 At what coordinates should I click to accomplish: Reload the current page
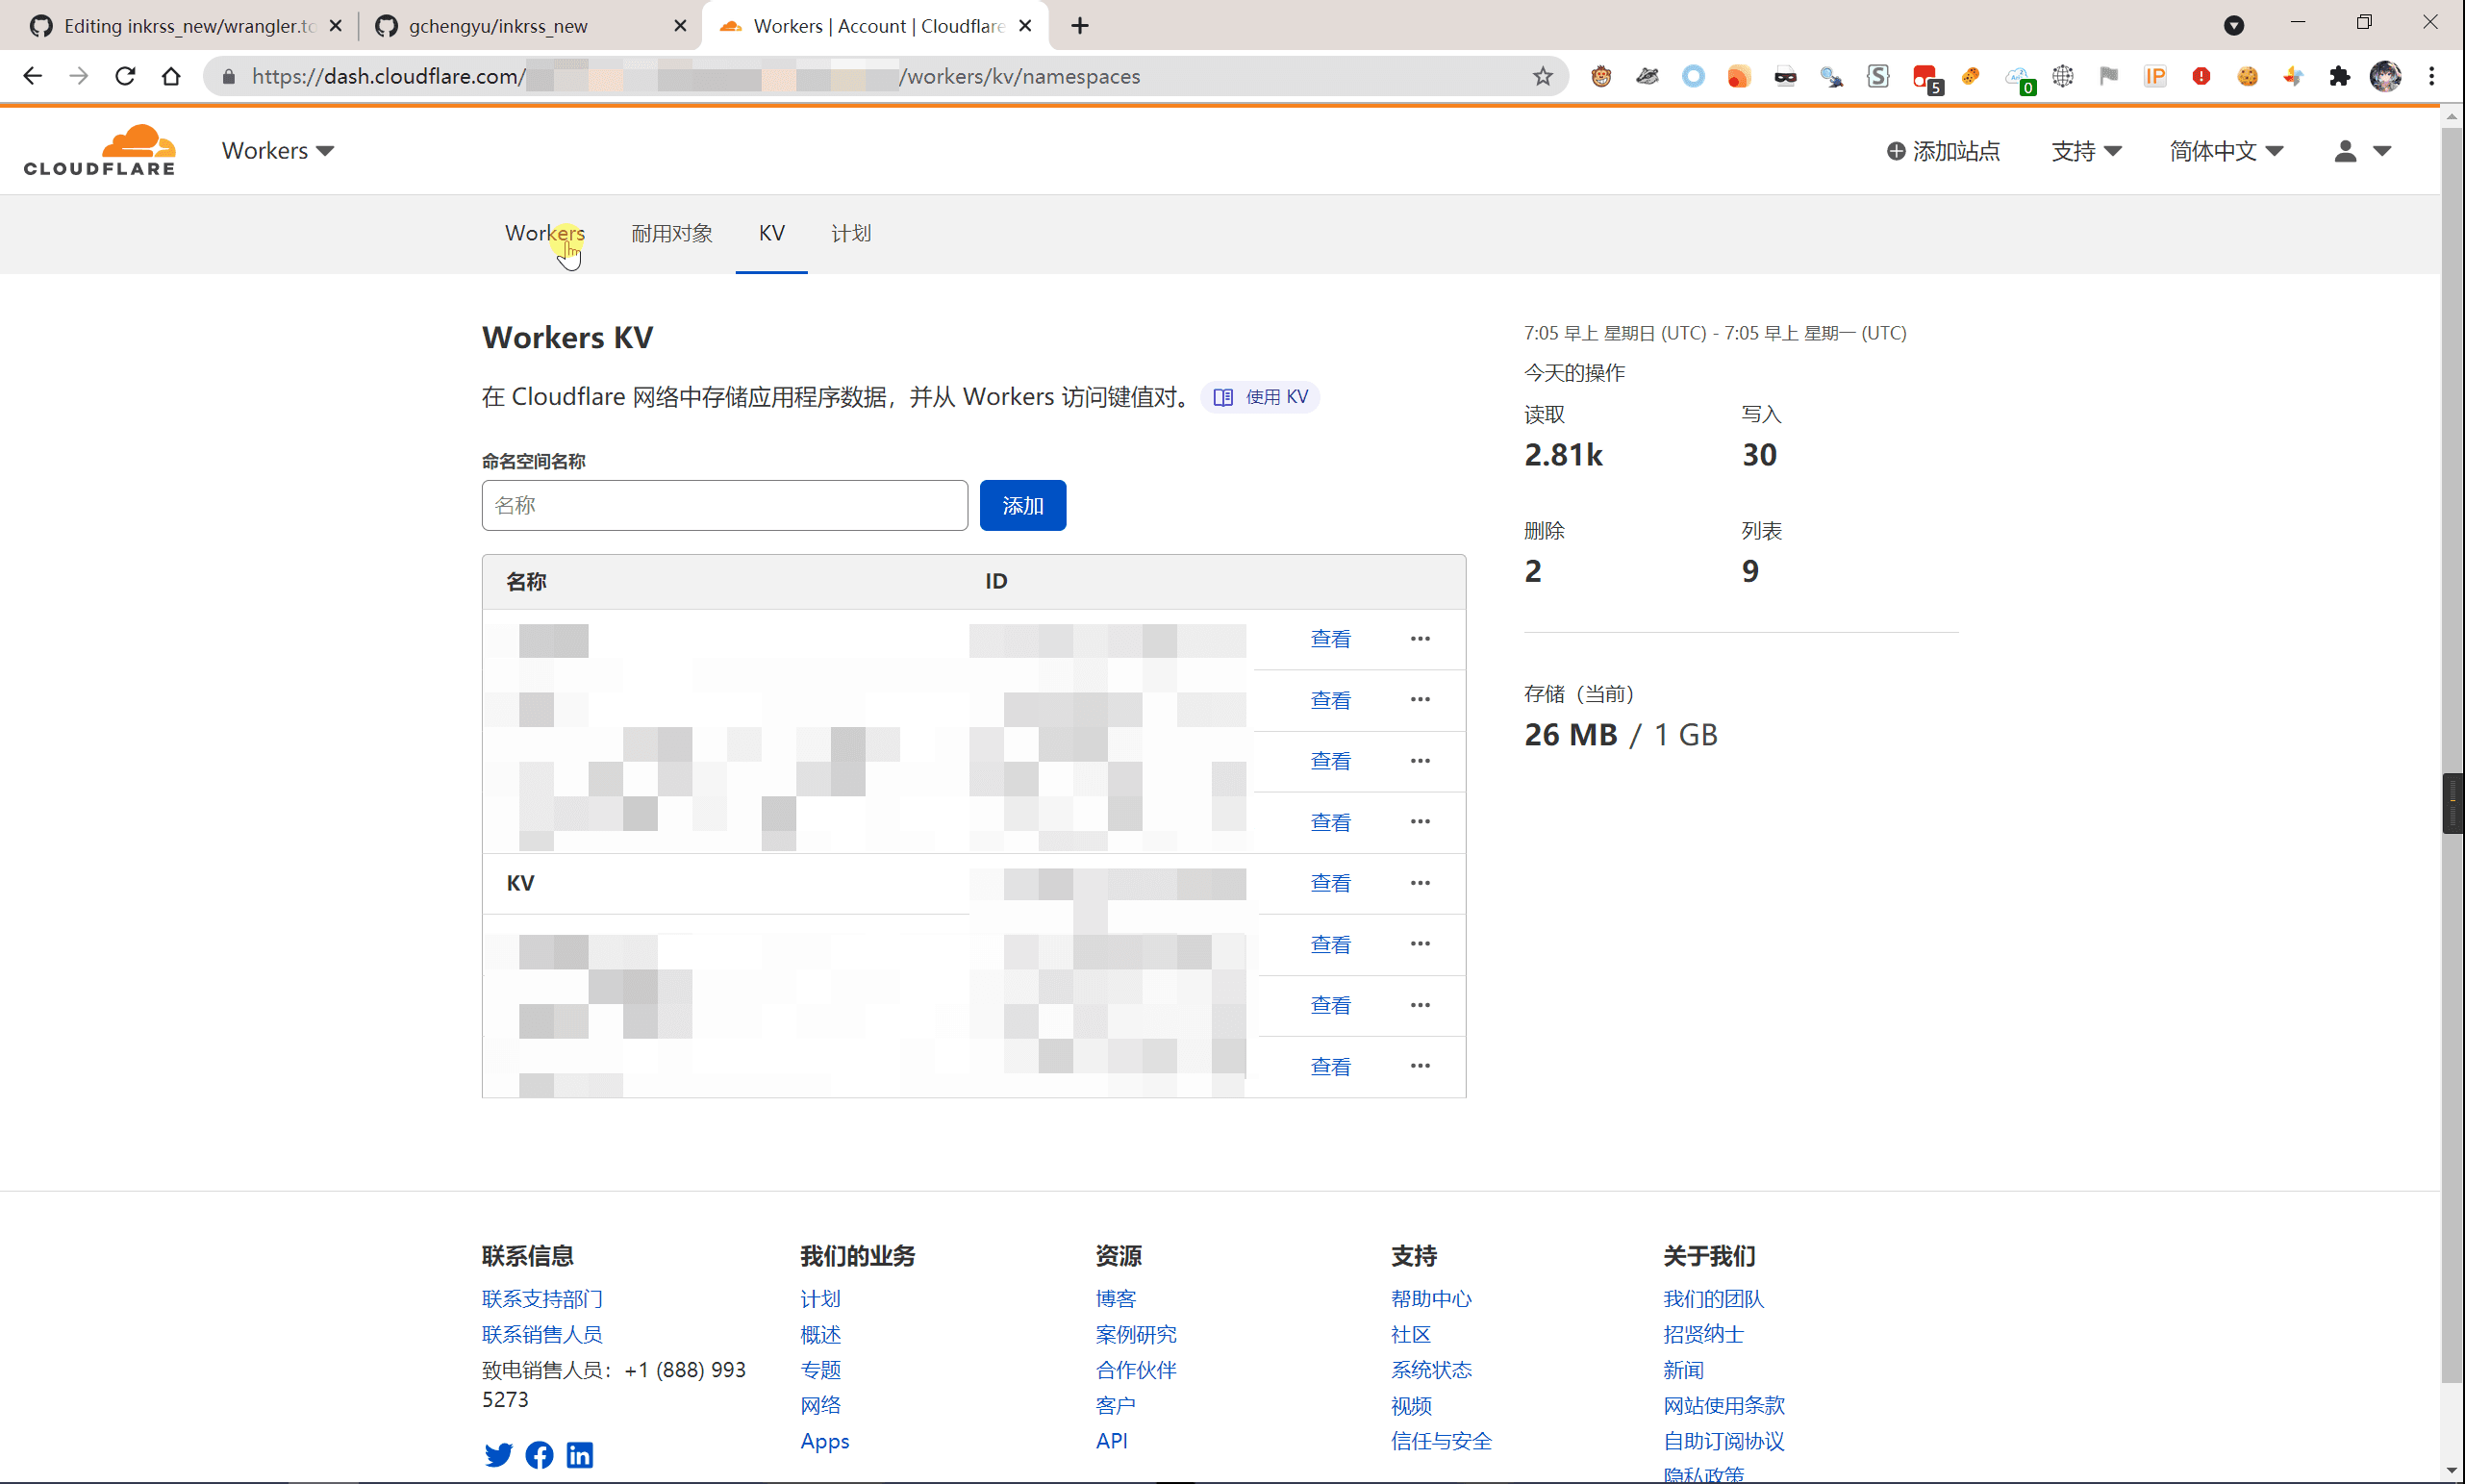click(x=125, y=76)
